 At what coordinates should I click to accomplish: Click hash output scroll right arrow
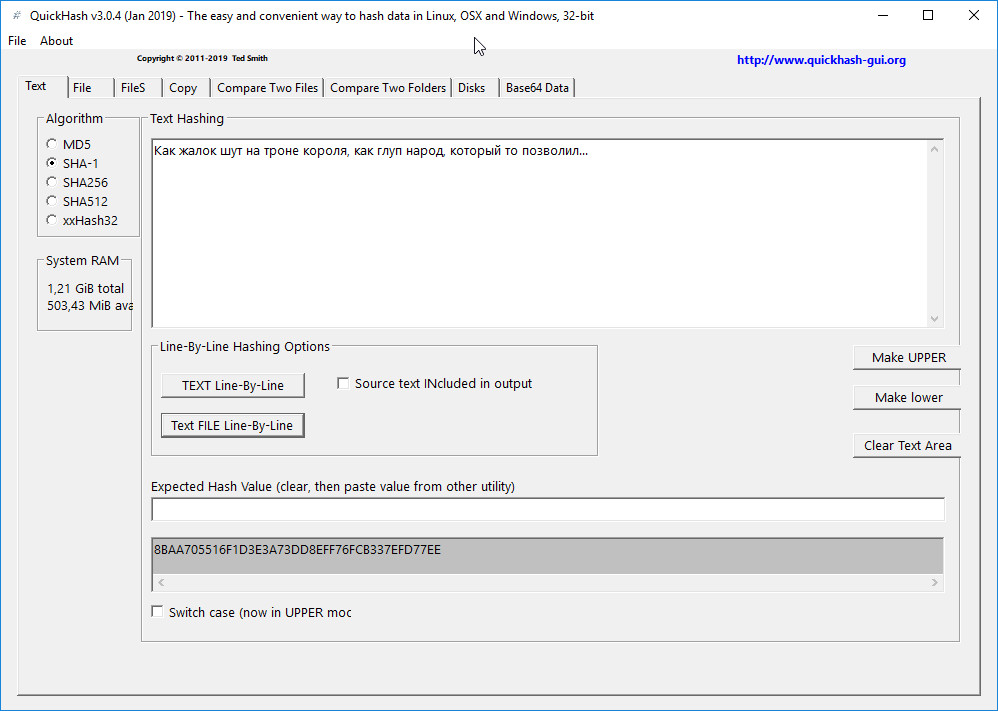point(934,582)
